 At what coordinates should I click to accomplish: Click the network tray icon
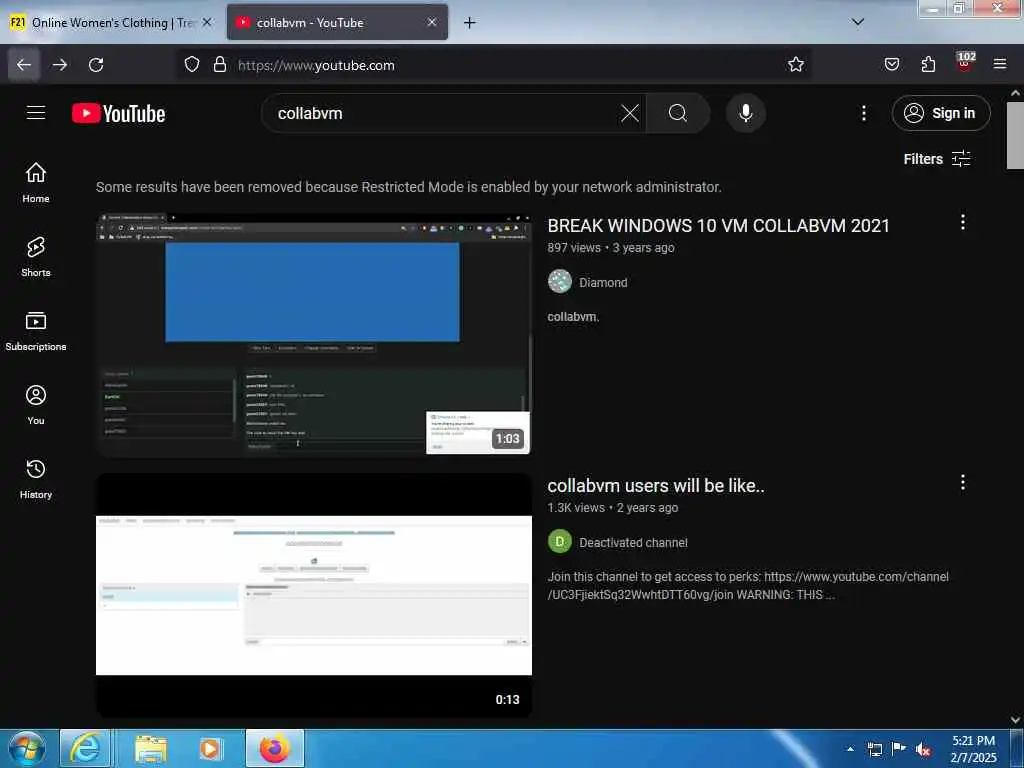(x=874, y=749)
